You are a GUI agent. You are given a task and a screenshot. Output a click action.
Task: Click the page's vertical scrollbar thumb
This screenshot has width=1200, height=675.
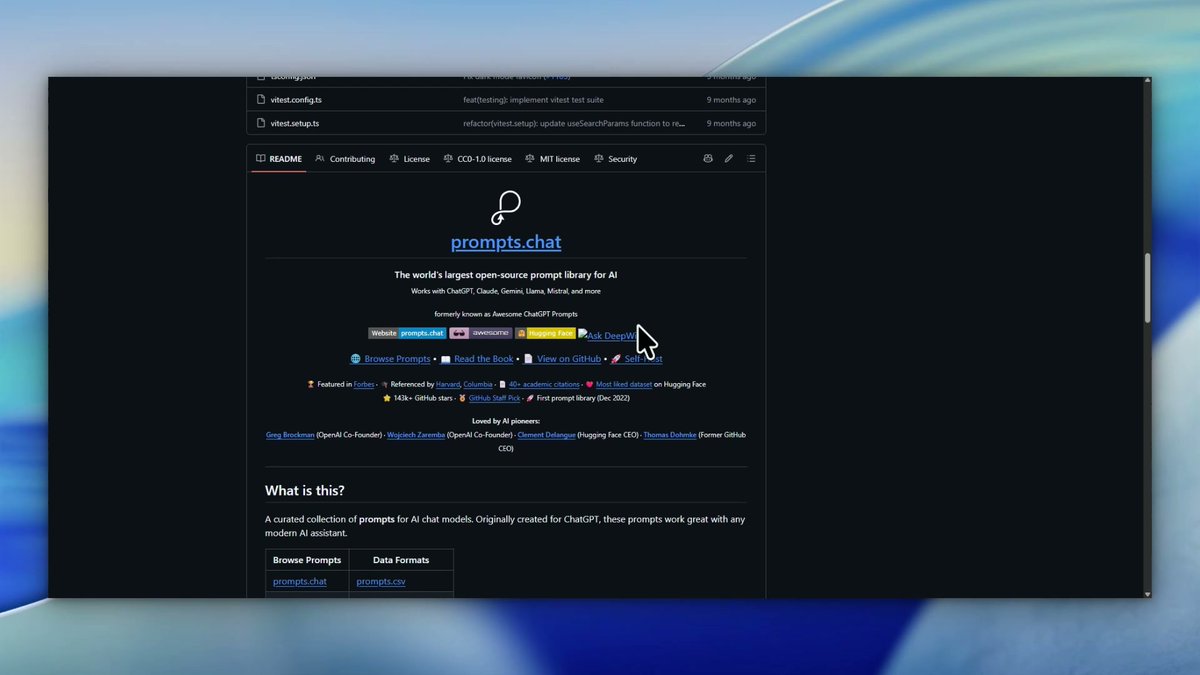(x=1146, y=288)
